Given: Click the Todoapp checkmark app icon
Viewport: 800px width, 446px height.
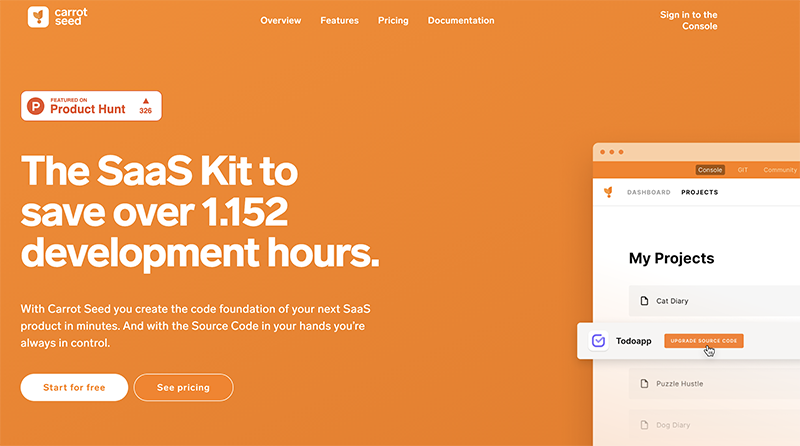Looking at the screenshot, I should click(x=599, y=341).
